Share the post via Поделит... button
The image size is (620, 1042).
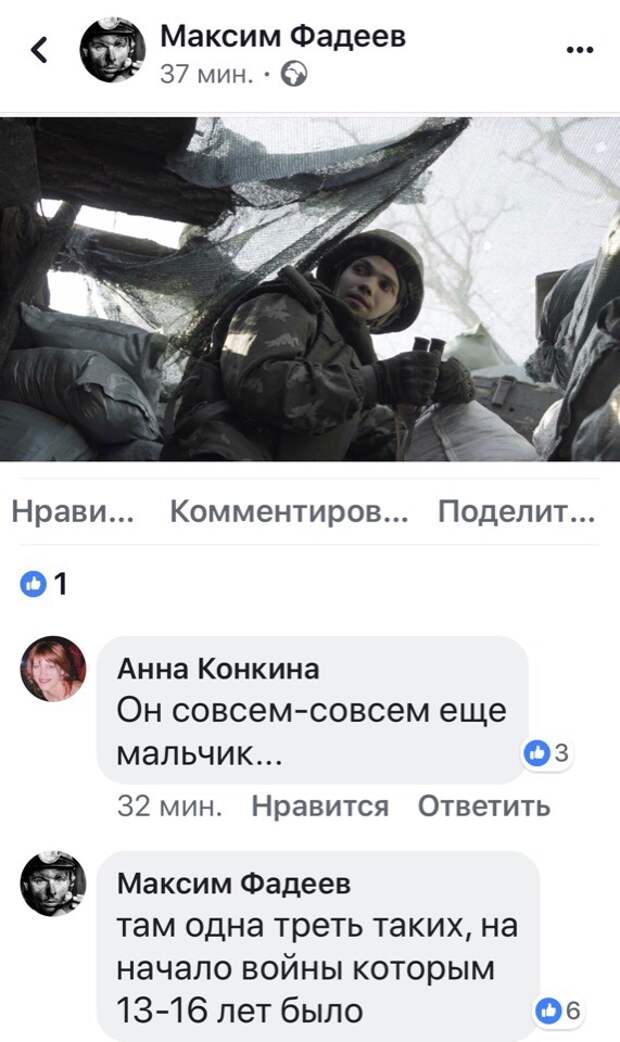pyautogui.click(x=516, y=512)
